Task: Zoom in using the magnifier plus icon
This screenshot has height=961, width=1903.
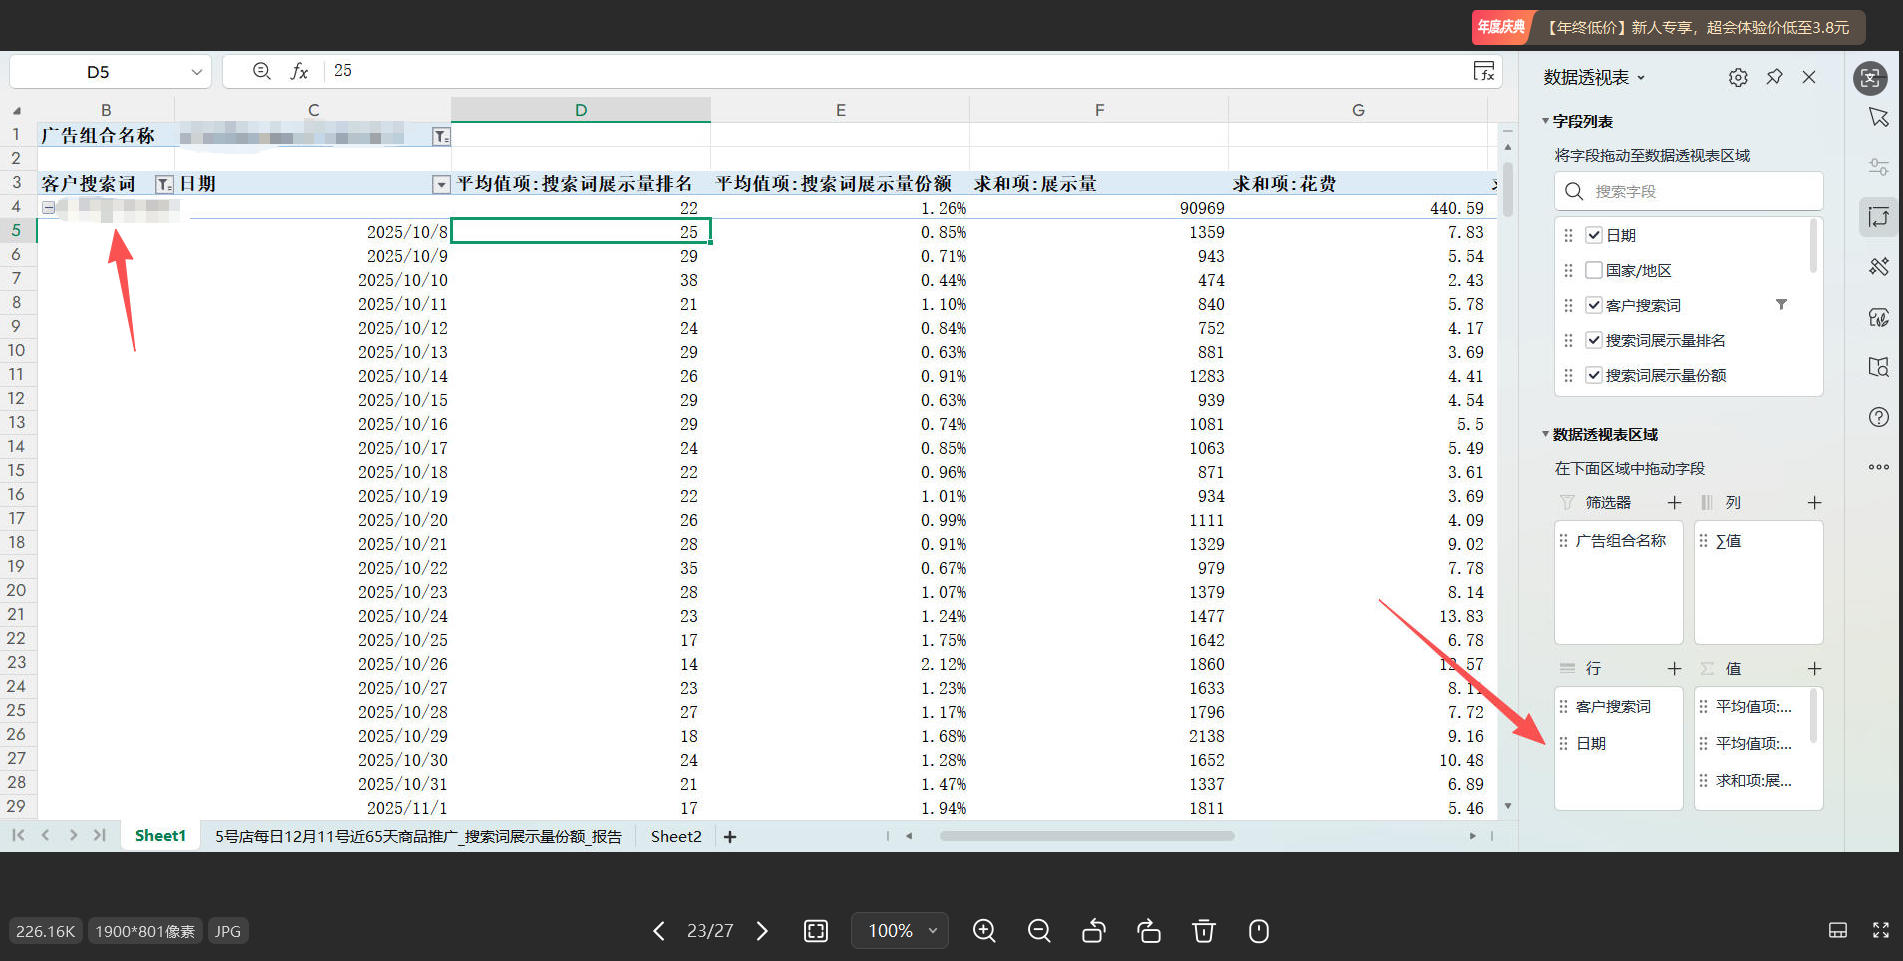Action: pos(984,931)
